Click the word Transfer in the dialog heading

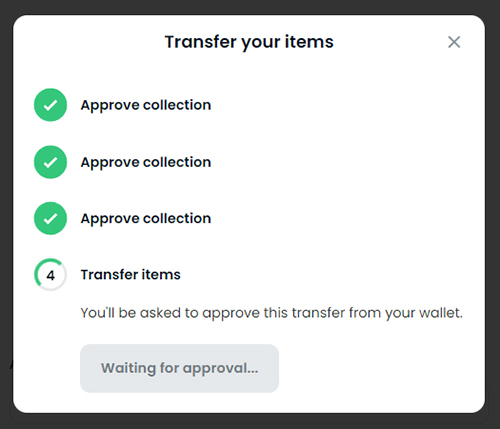[200, 42]
